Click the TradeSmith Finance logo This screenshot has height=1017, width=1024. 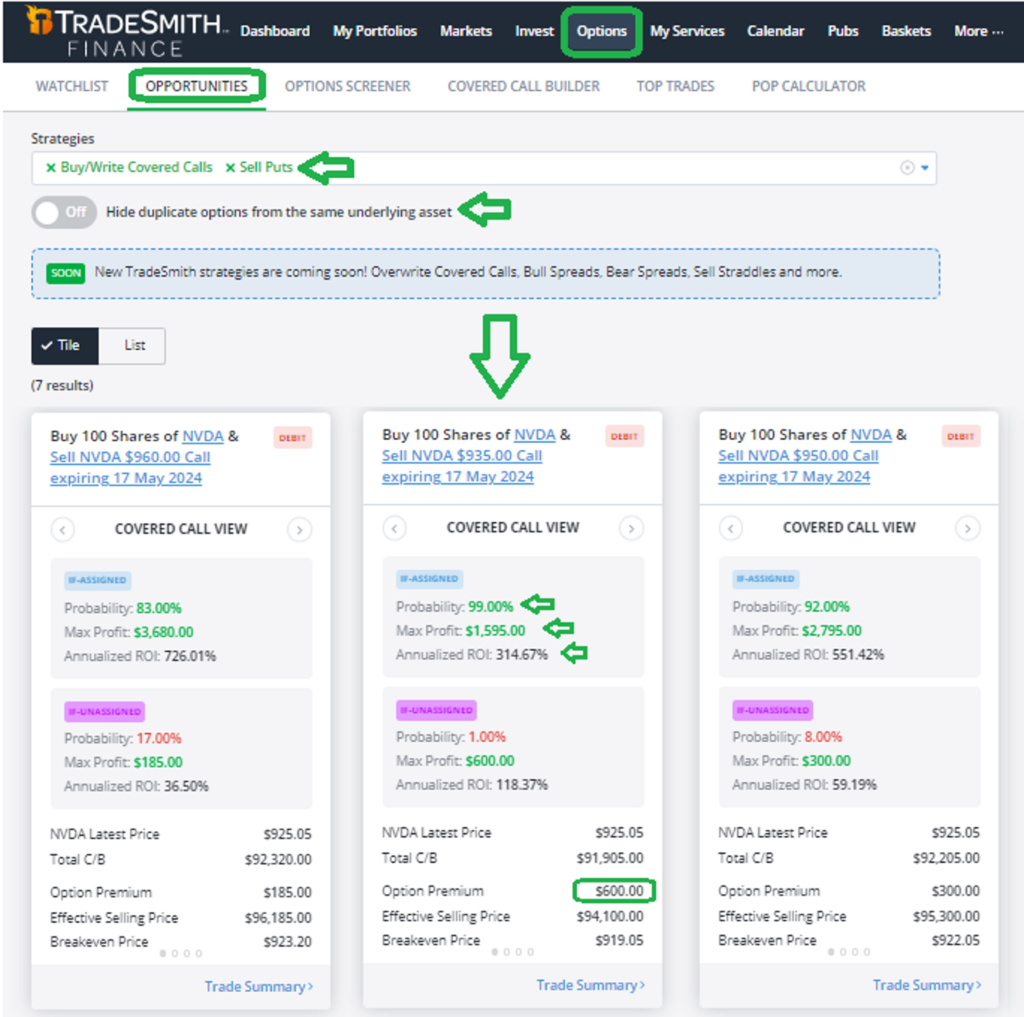click(126, 31)
